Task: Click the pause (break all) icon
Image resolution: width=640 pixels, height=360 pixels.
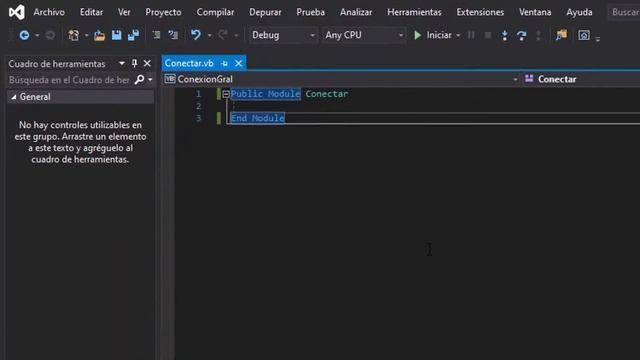Action: [x=471, y=36]
